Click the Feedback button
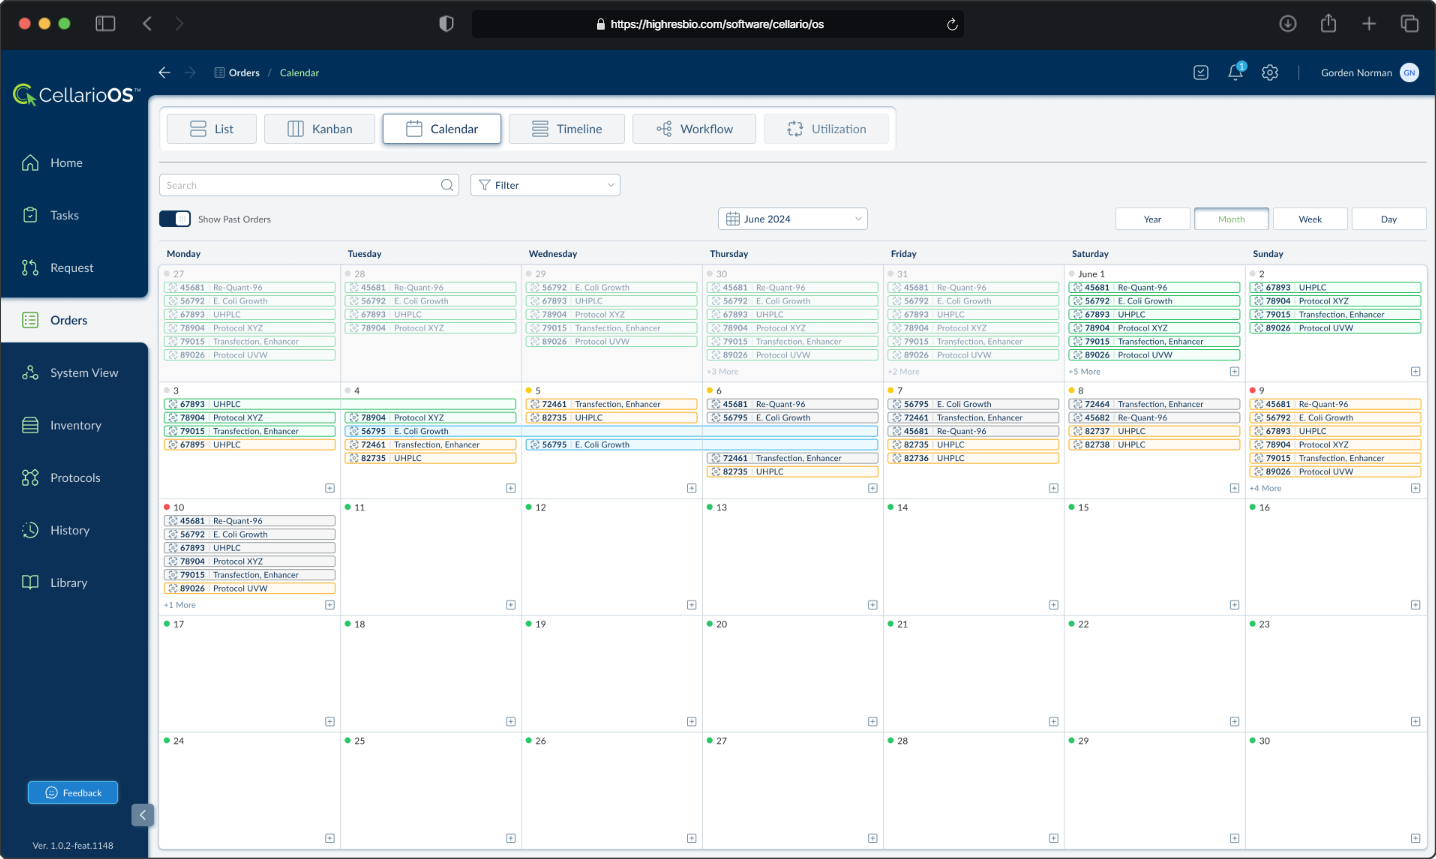Viewport: 1436px width, 859px height. (x=72, y=792)
